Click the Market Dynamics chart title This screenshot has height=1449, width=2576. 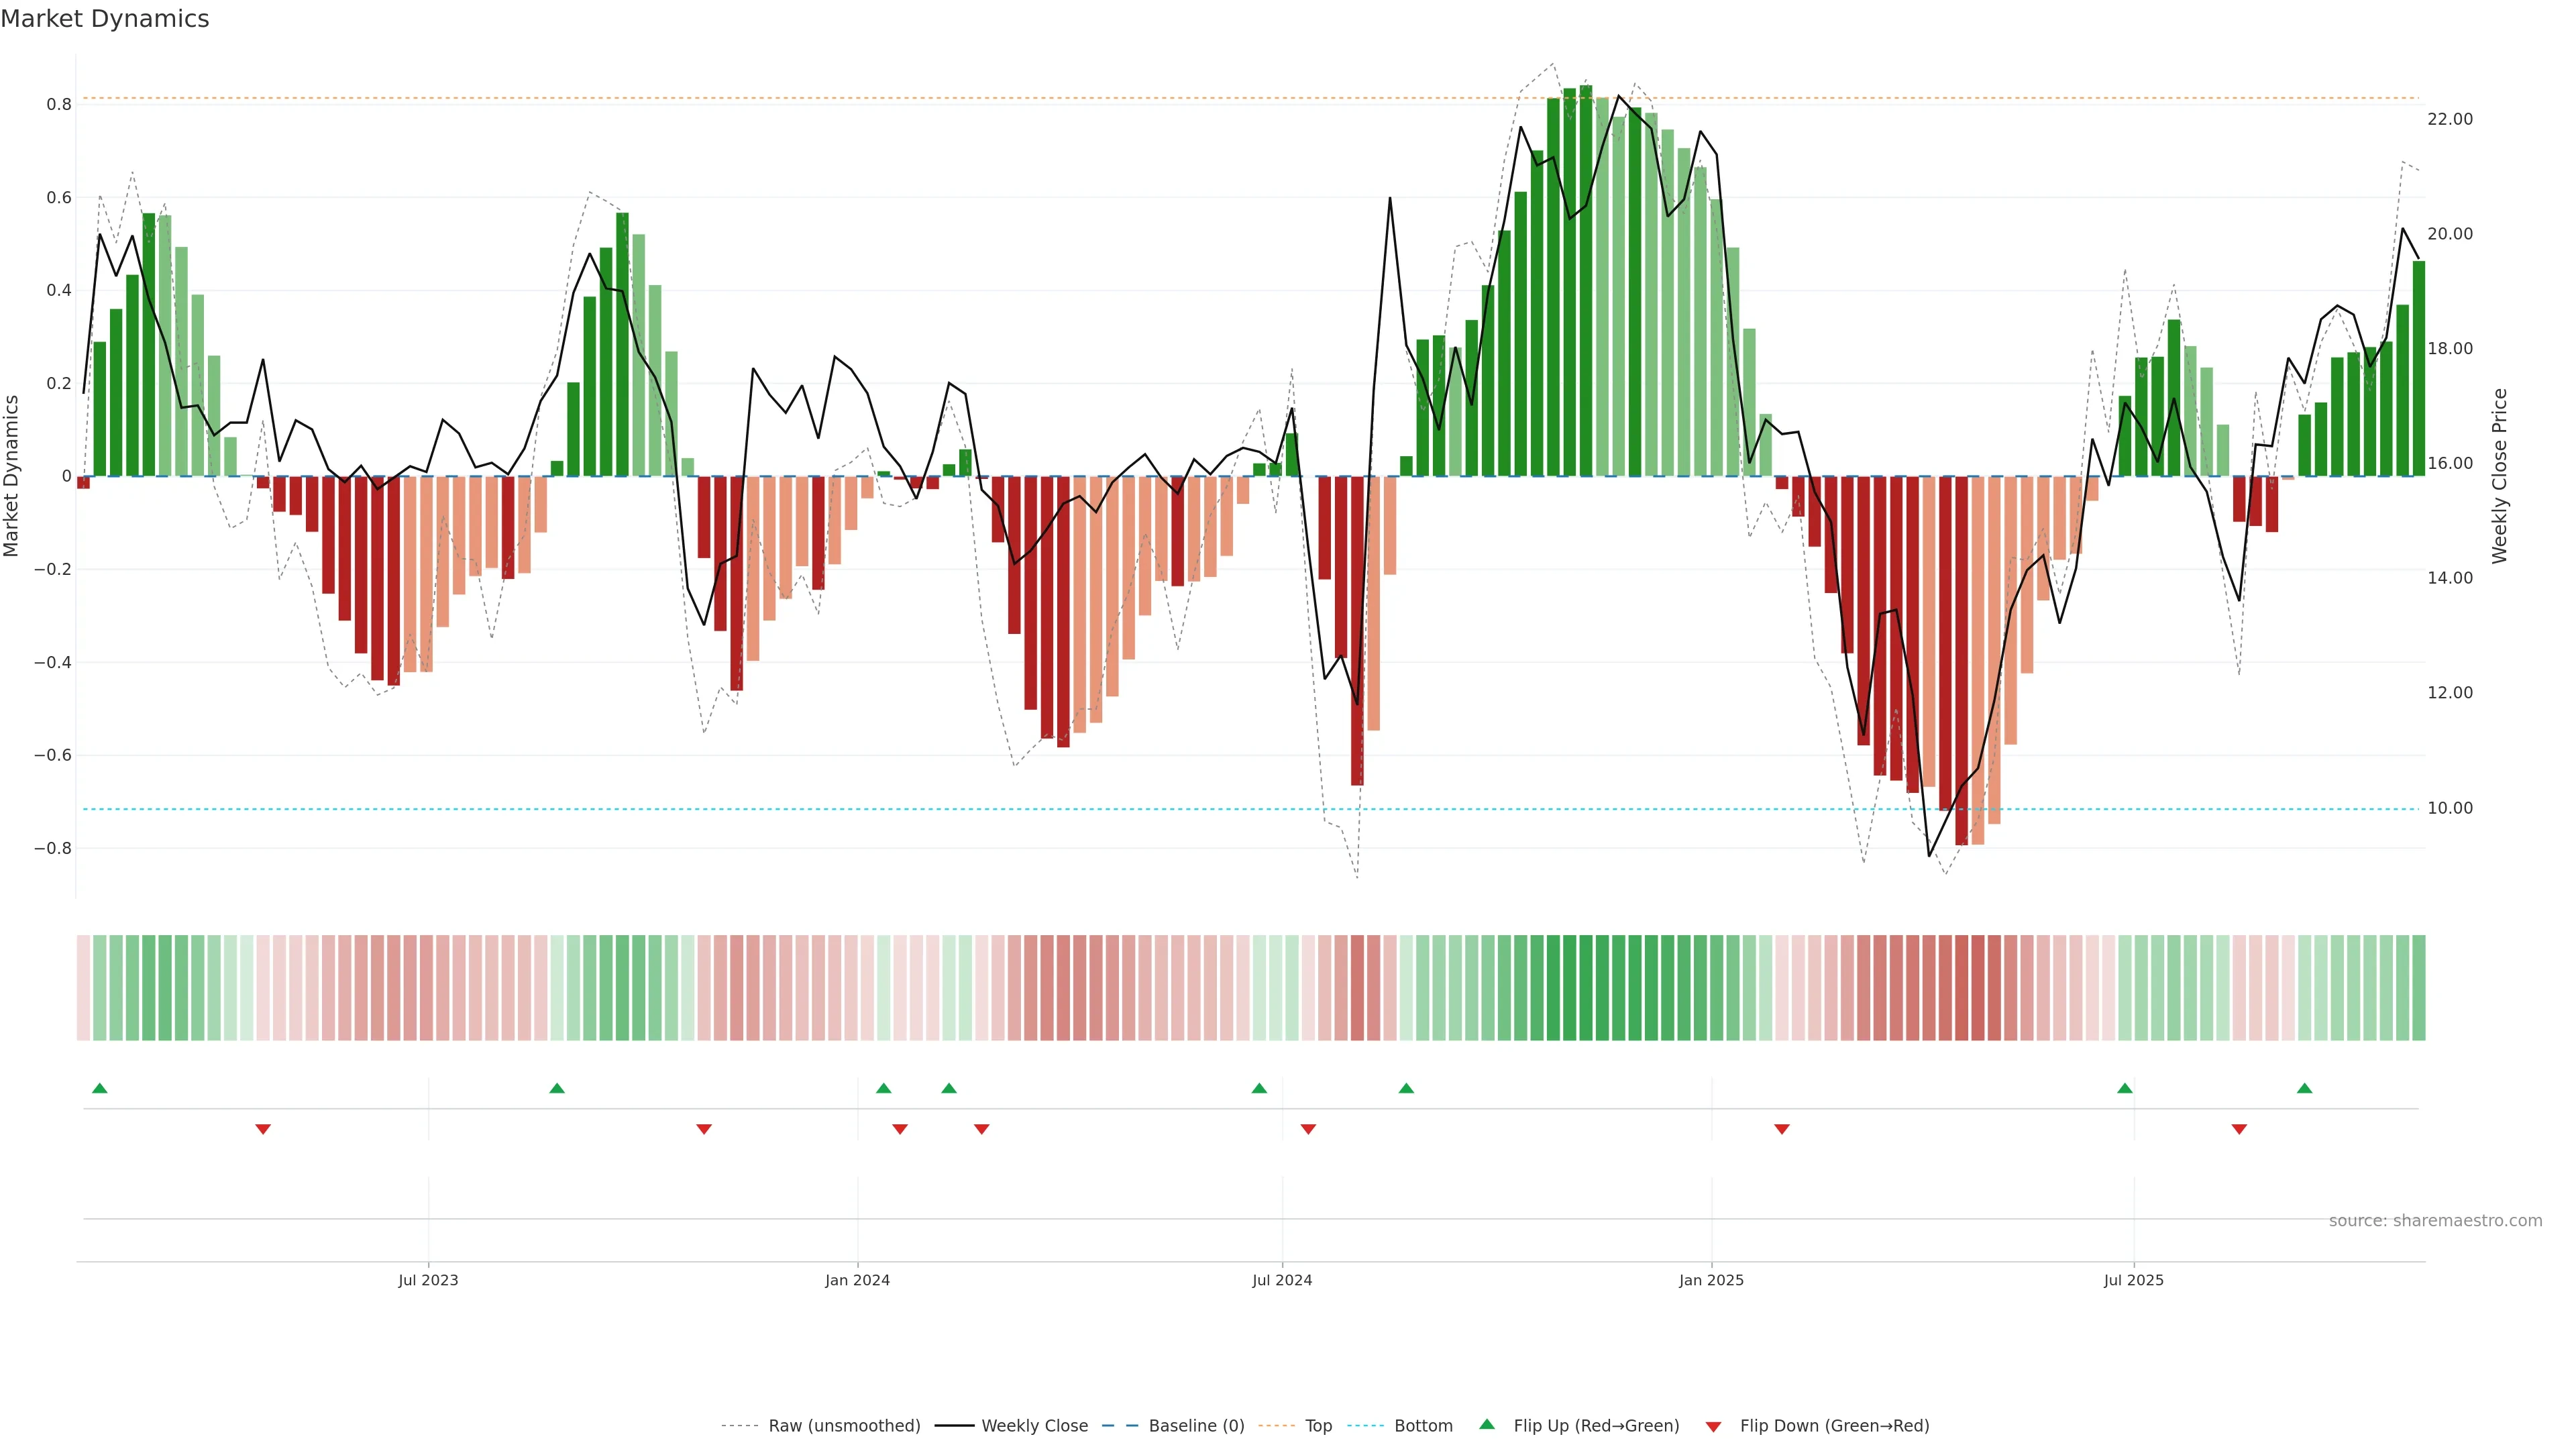[x=105, y=19]
